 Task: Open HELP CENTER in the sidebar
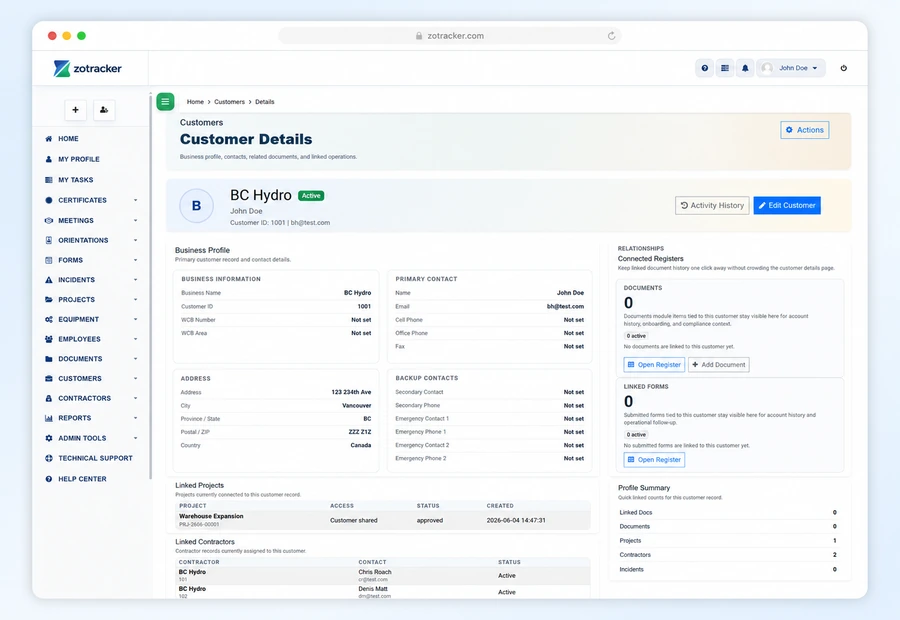(x=82, y=479)
